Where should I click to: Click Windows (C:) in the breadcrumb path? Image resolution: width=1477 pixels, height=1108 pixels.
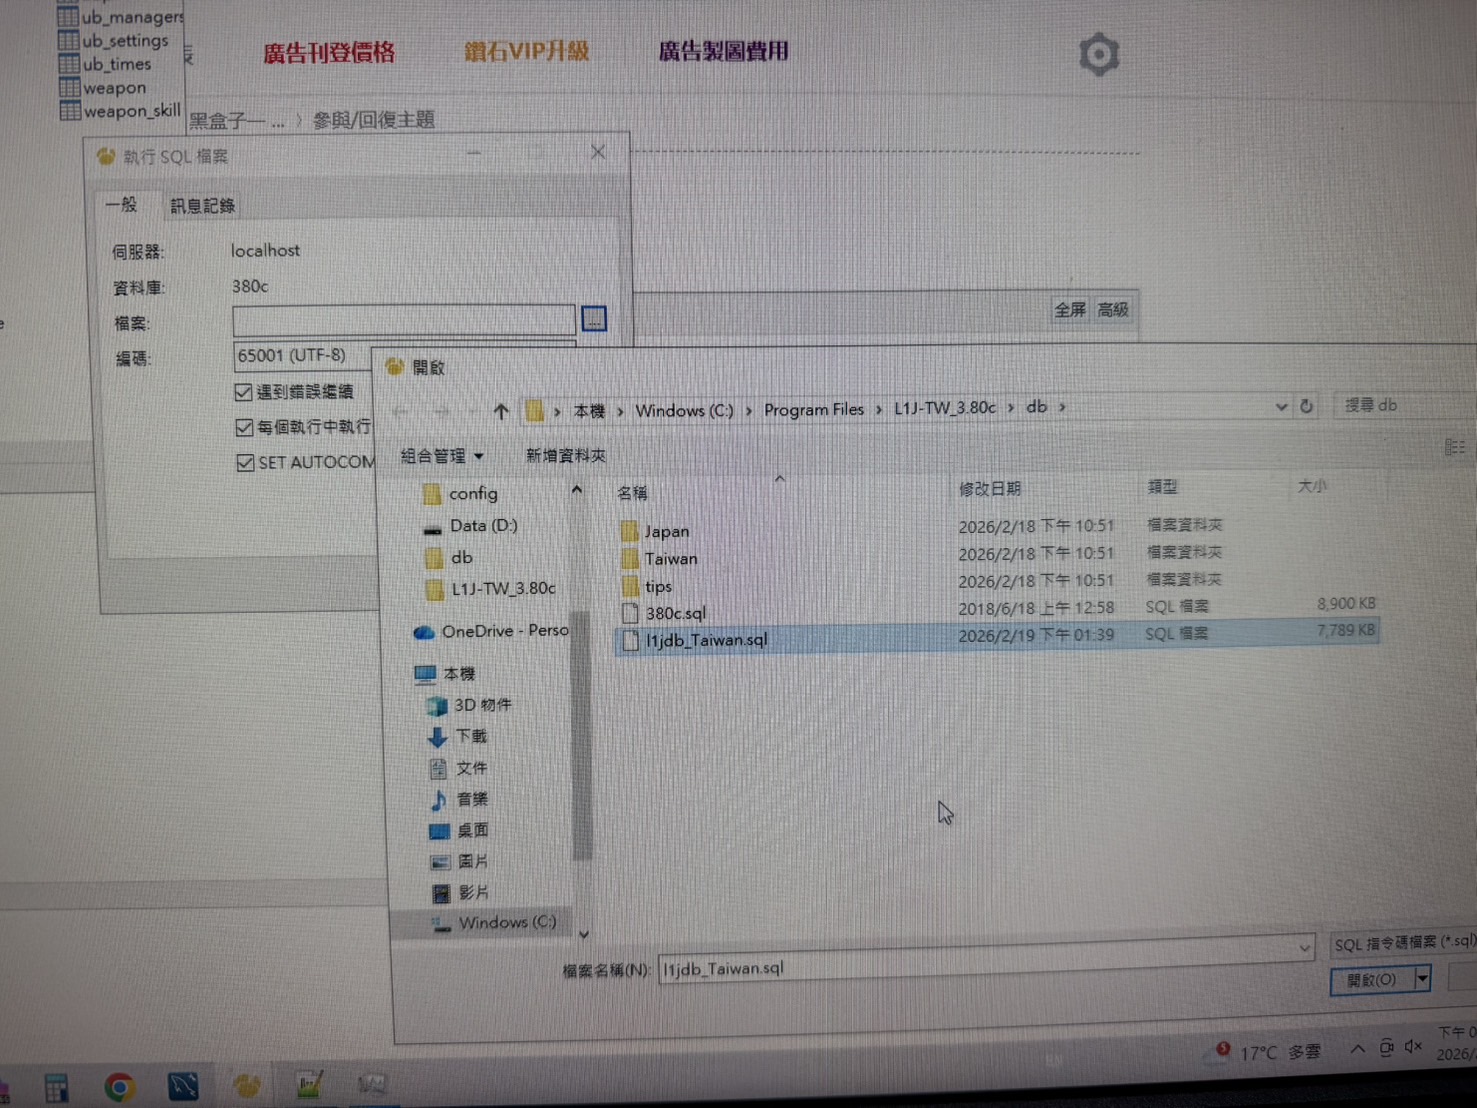[x=685, y=411]
